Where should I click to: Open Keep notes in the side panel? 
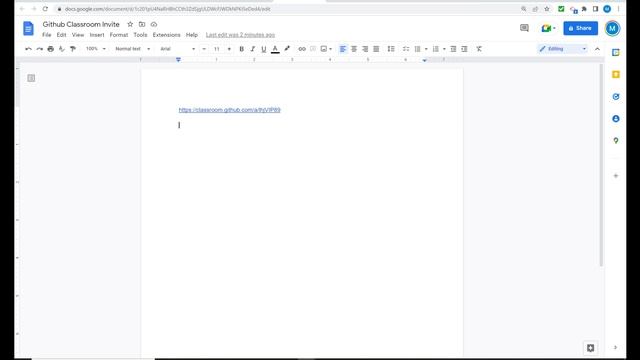[616, 74]
